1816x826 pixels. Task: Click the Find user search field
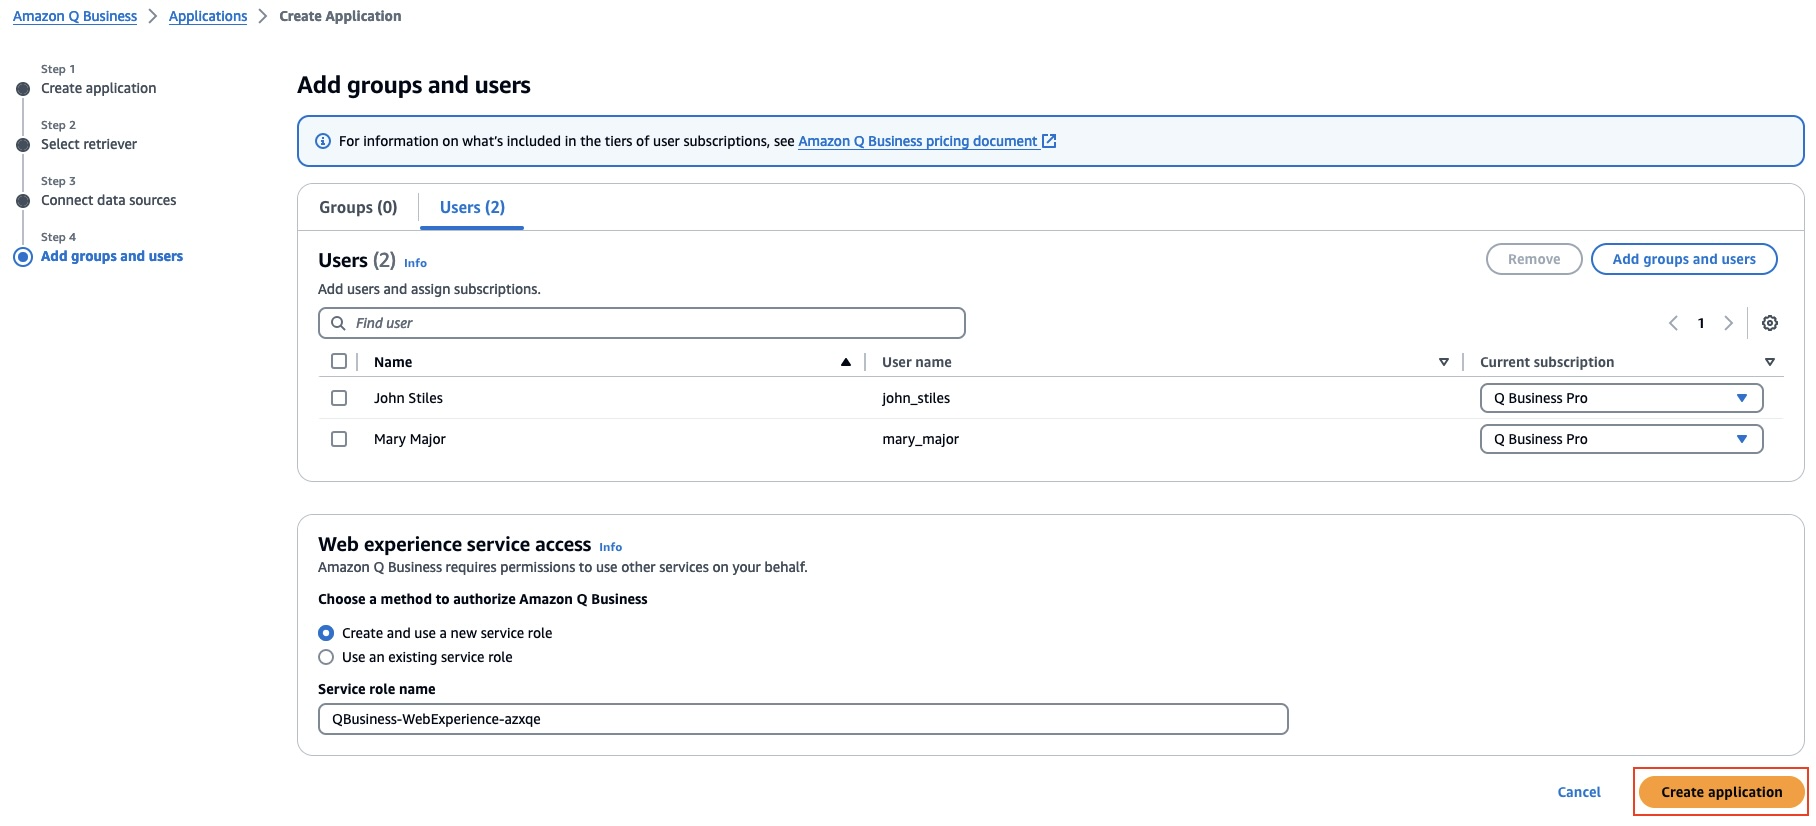pos(641,323)
